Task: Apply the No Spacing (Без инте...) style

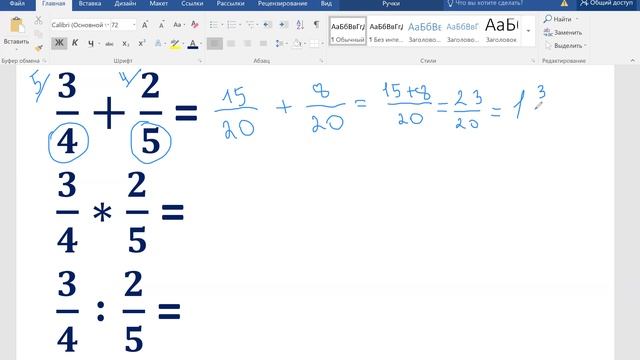Action: pos(386,31)
